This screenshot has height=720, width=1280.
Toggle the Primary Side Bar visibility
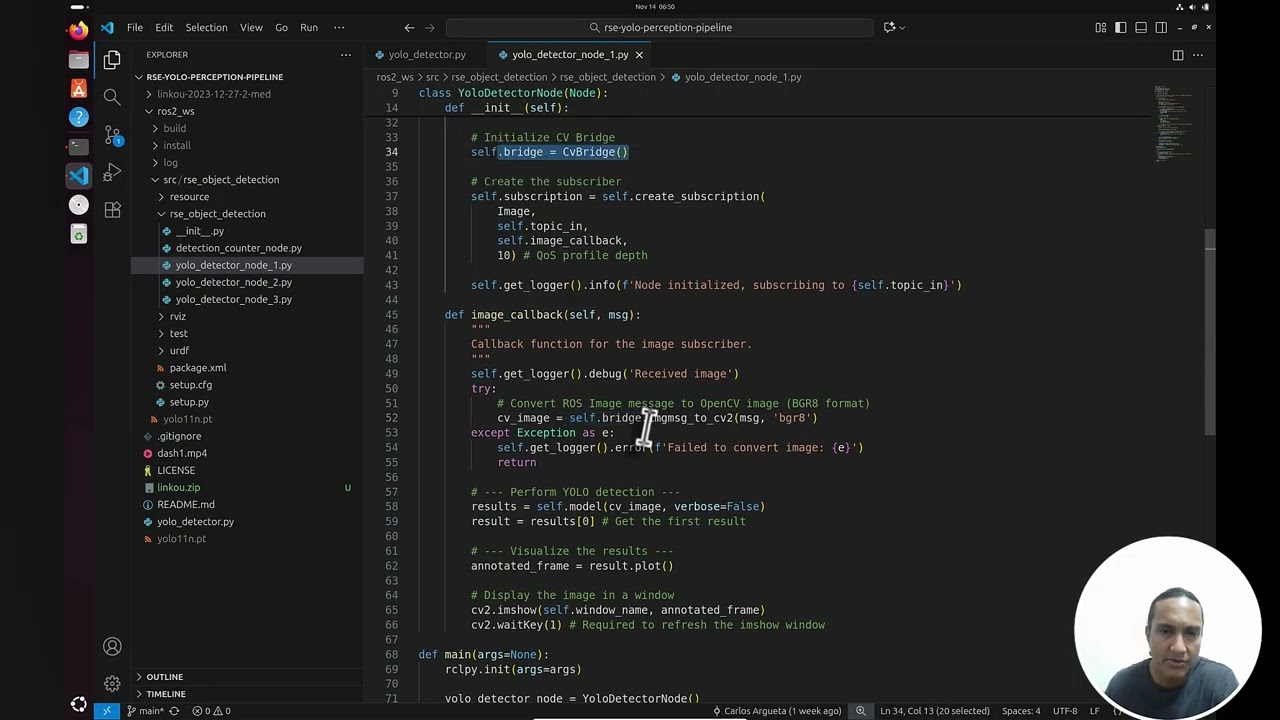1121,27
